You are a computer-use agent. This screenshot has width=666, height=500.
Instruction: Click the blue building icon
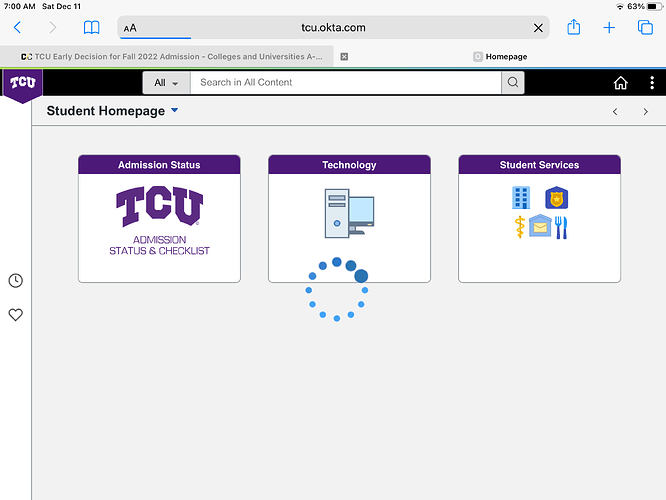point(521,198)
